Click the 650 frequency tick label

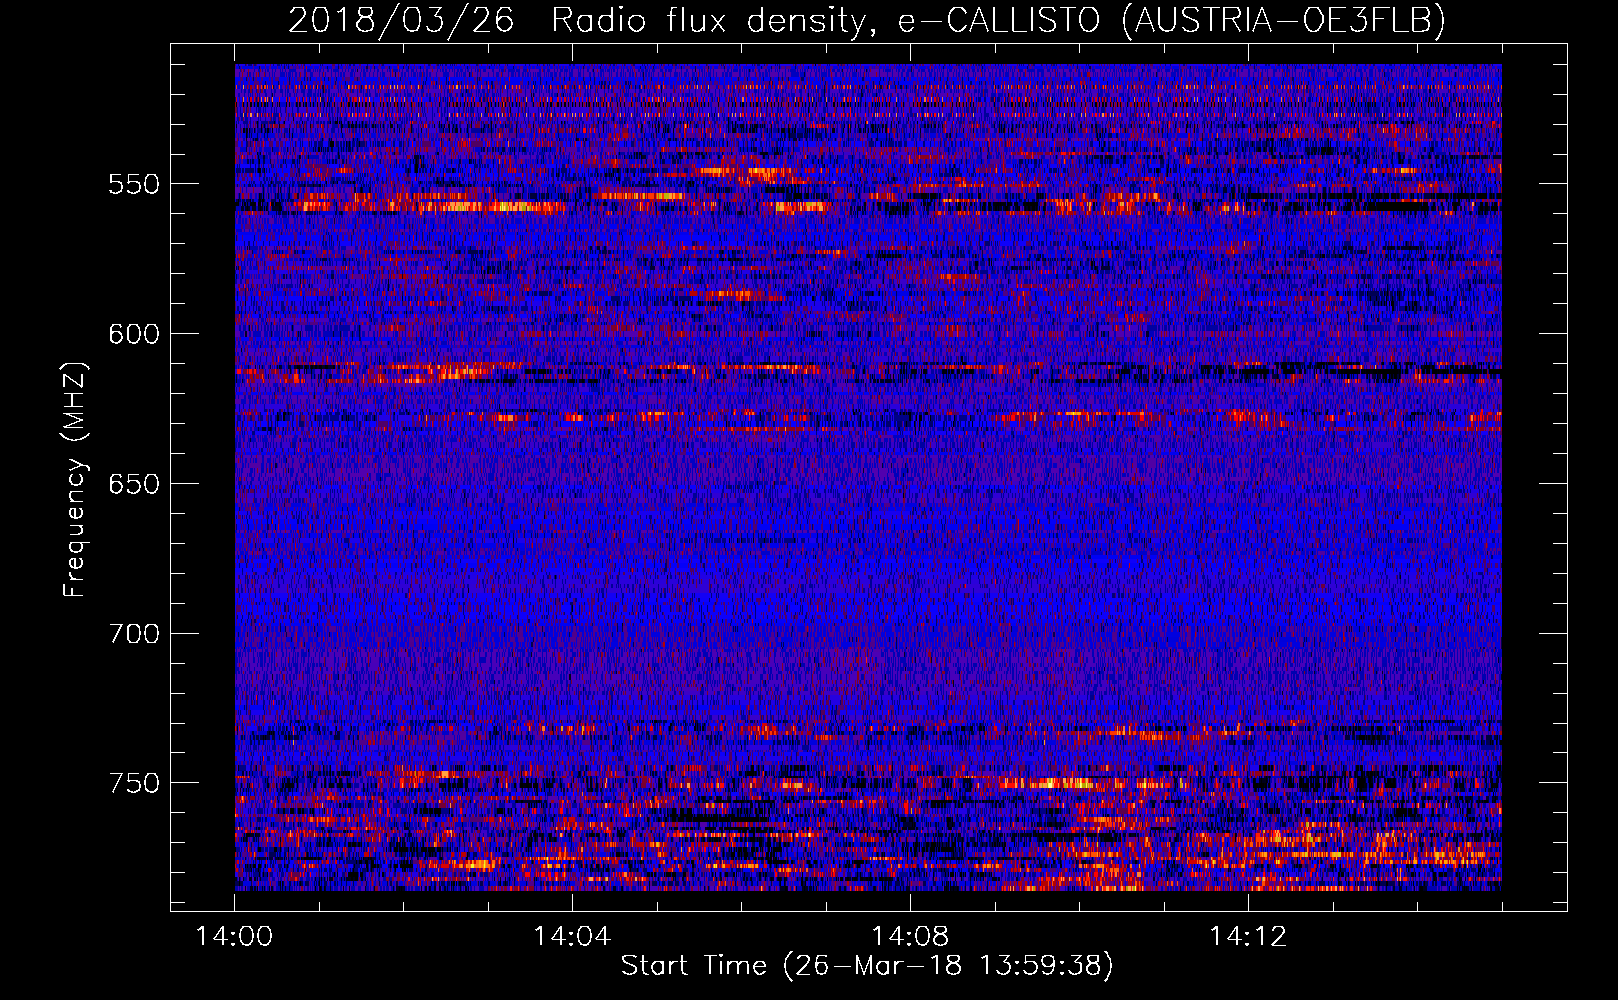point(134,484)
